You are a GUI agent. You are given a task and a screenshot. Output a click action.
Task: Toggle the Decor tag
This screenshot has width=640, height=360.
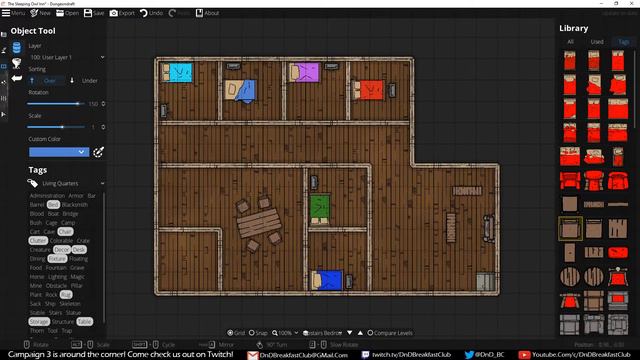click(62, 250)
